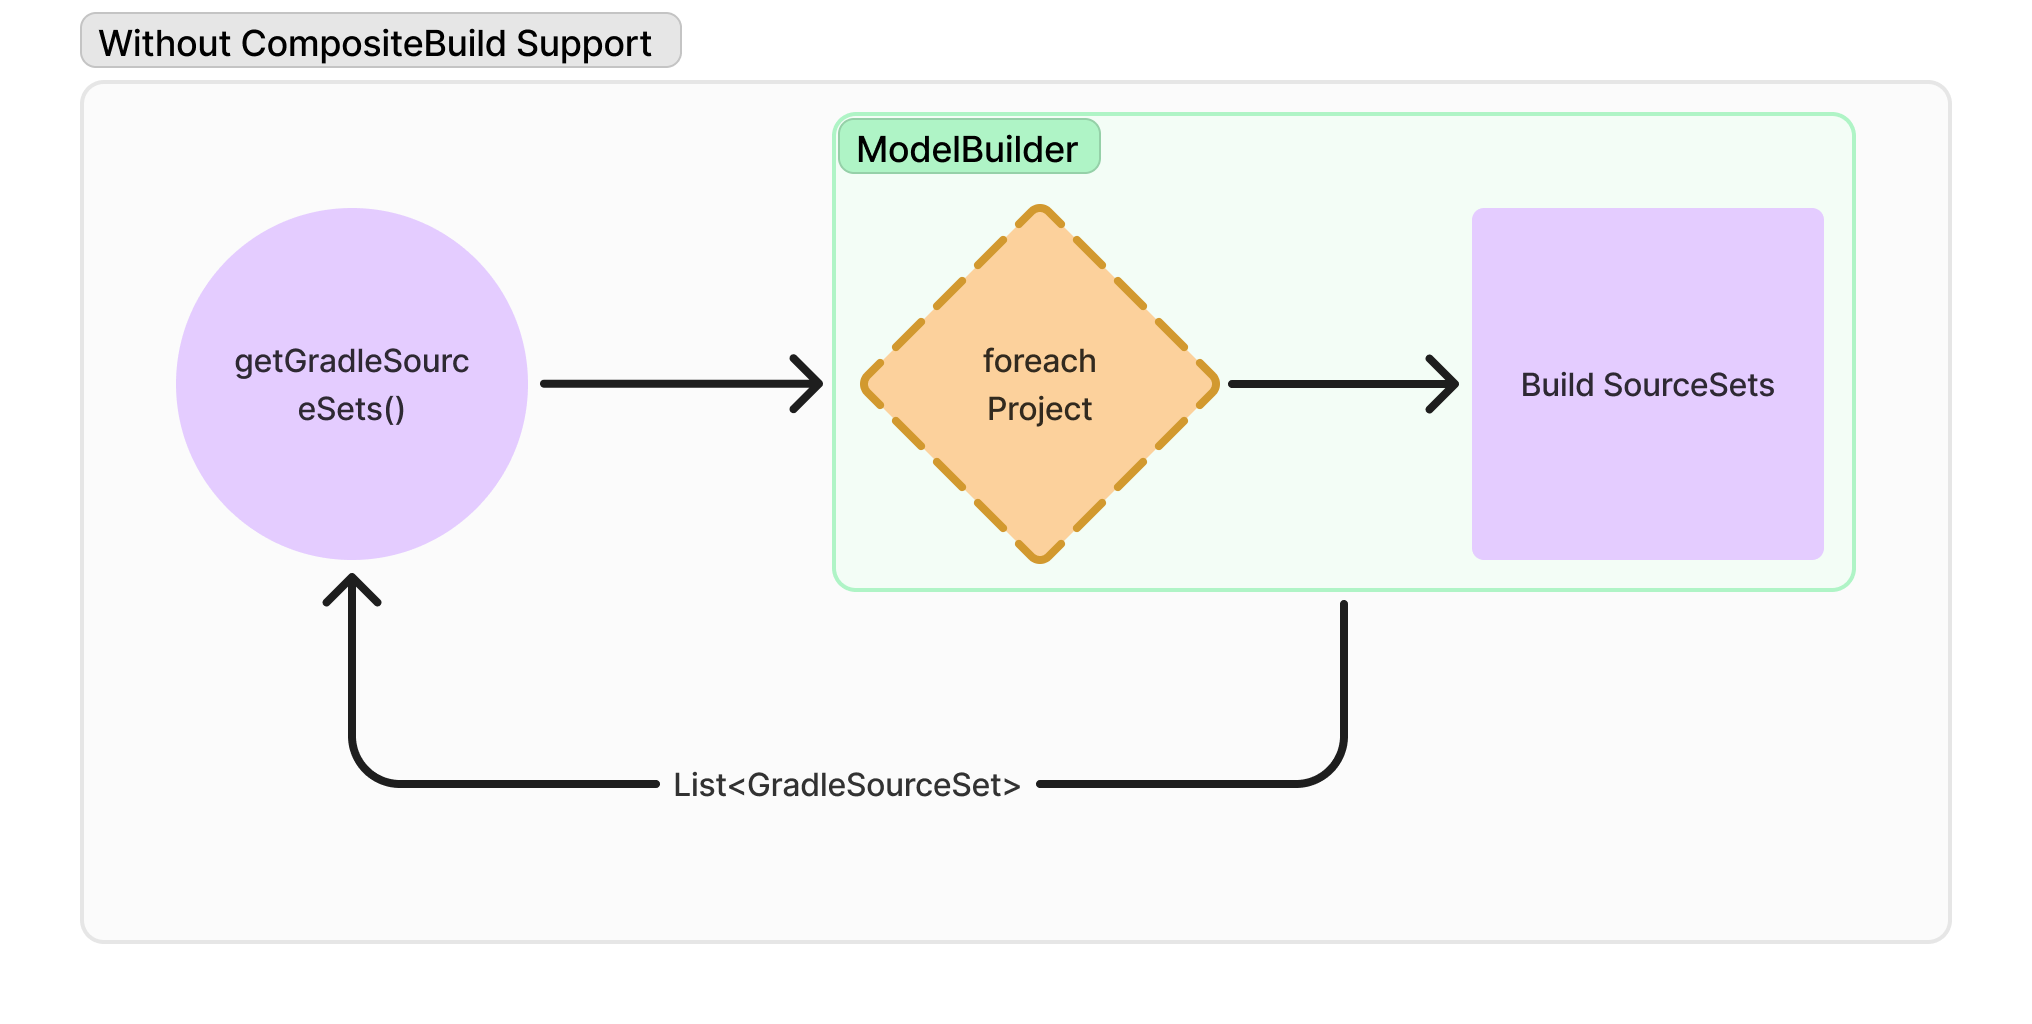Select return arrow segment right of the List<GradleSourceSet> label
This screenshot has height=1024, width=2032.
(1167, 784)
